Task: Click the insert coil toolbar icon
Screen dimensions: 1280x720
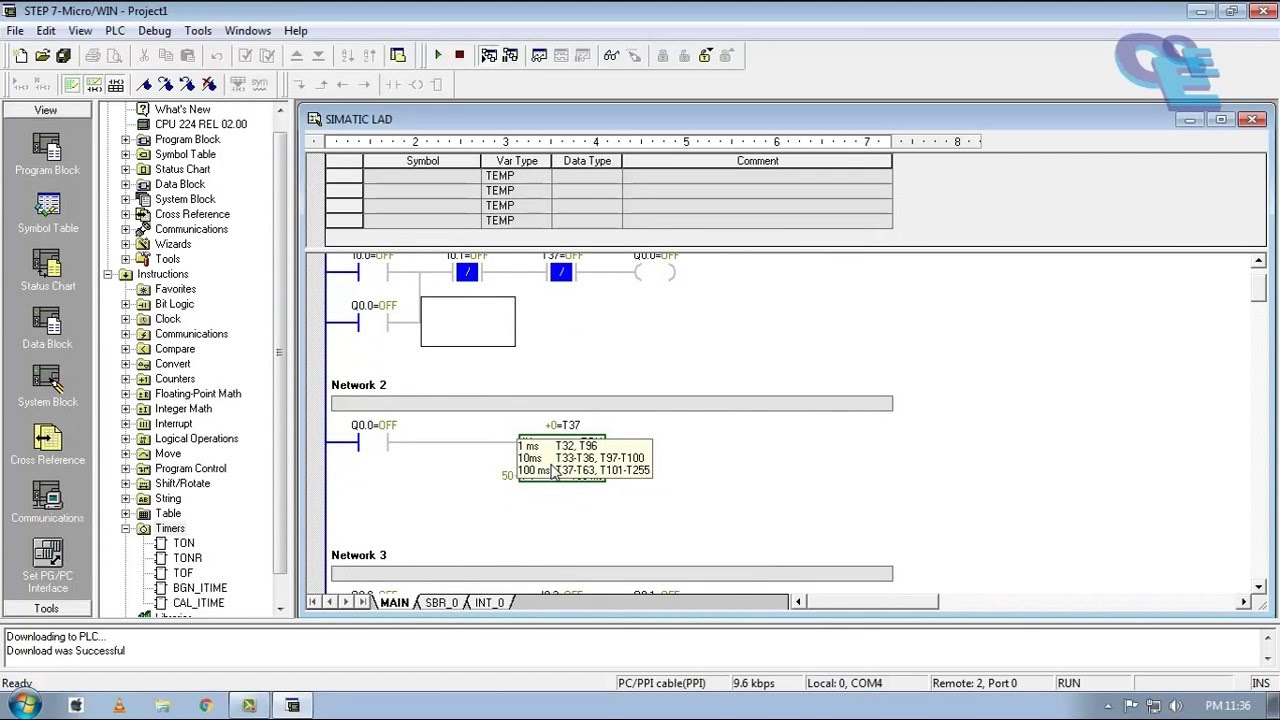Action: coord(416,85)
